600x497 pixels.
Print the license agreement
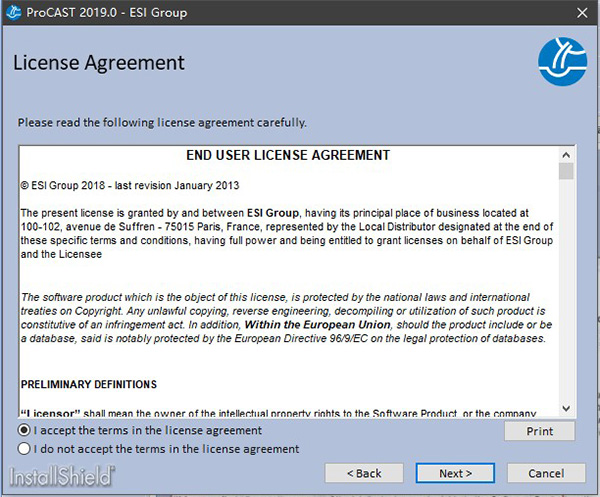click(x=540, y=431)
